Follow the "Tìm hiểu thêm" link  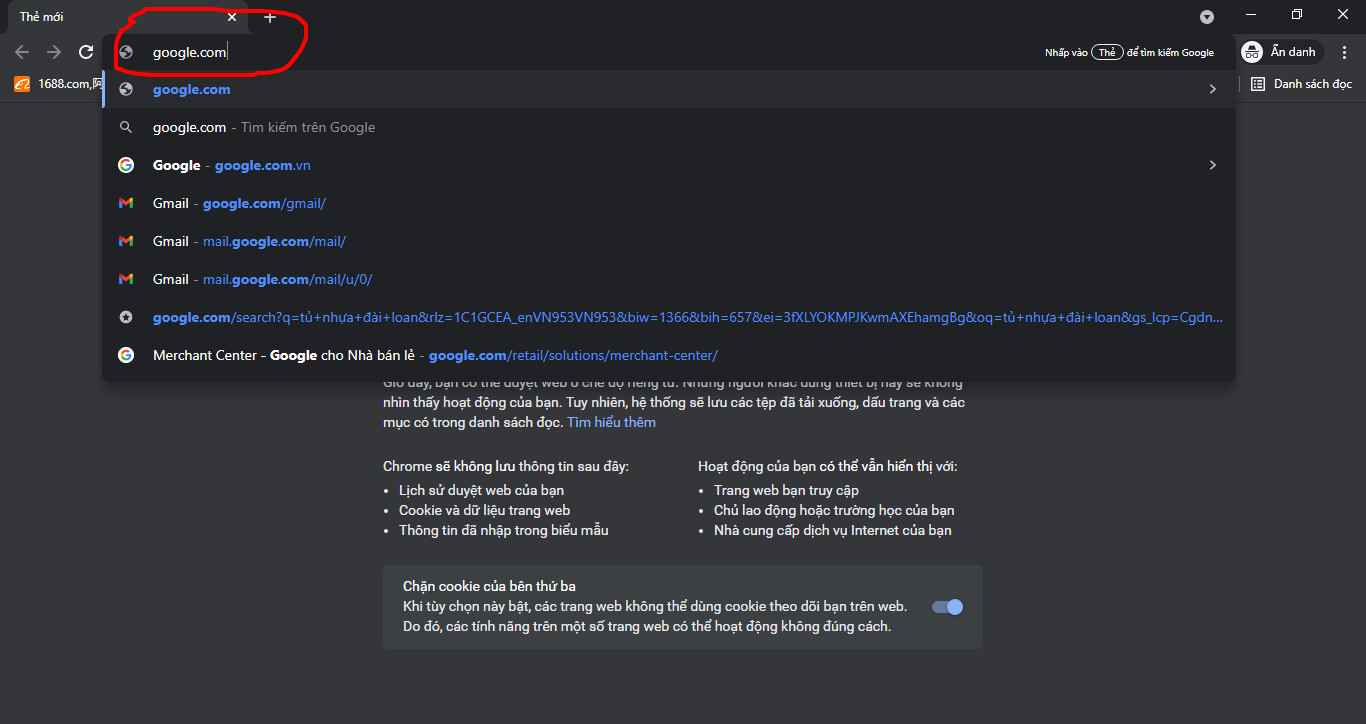click(612, 422)
